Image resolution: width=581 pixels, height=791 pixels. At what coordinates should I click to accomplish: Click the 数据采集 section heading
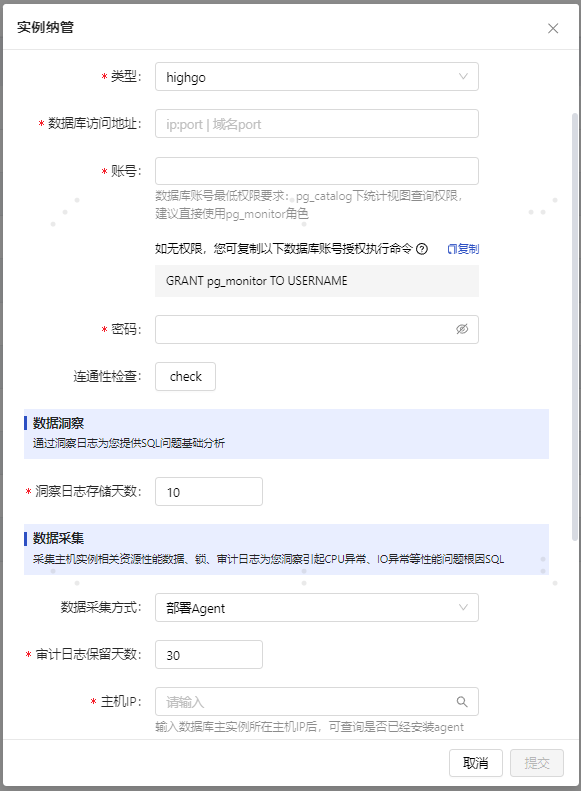59,538
